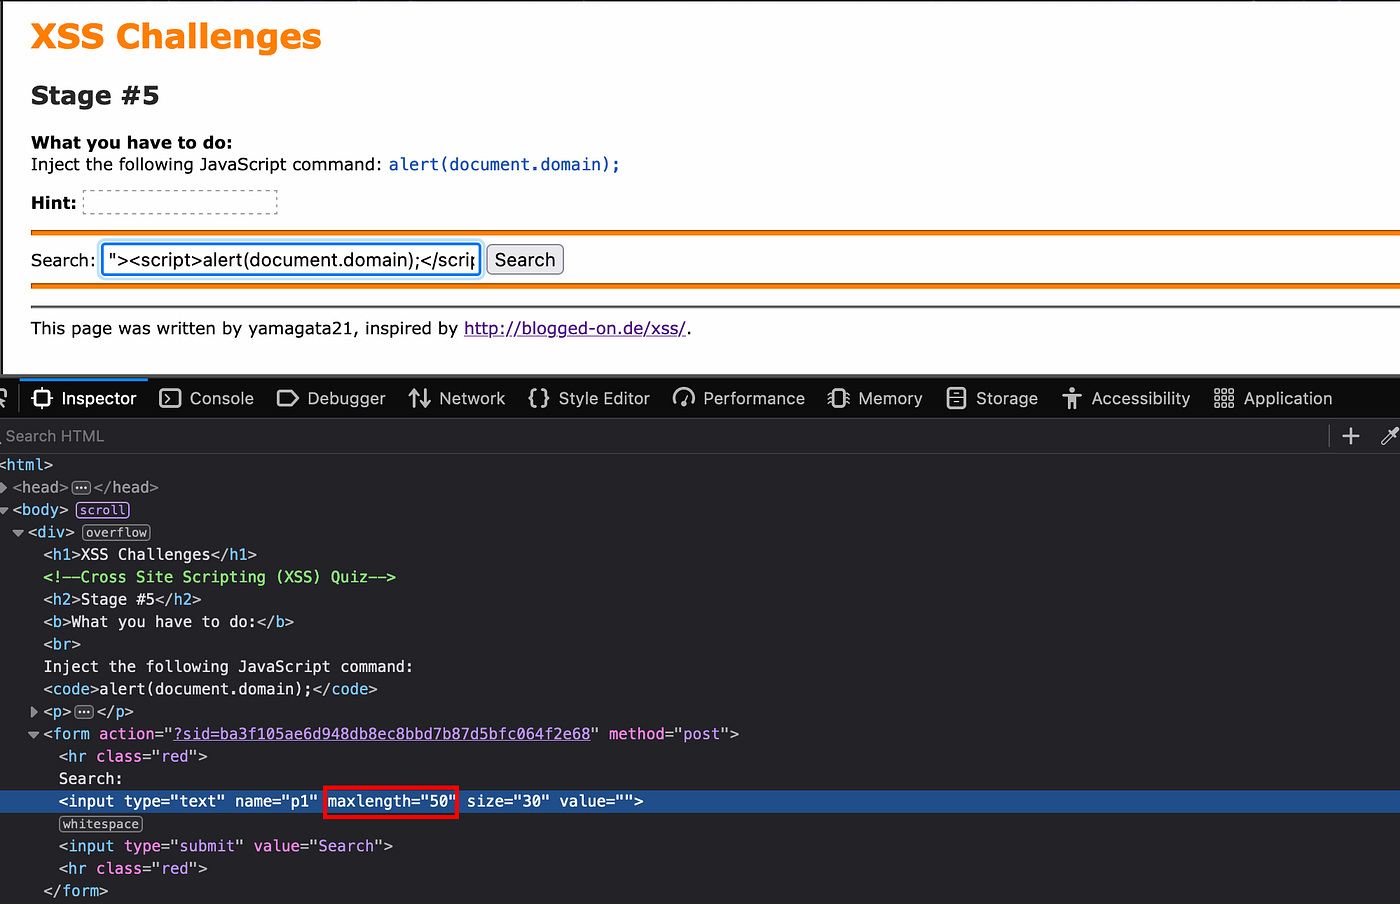Collapse the div element node

pyautogui.click(x=18, y=533)
